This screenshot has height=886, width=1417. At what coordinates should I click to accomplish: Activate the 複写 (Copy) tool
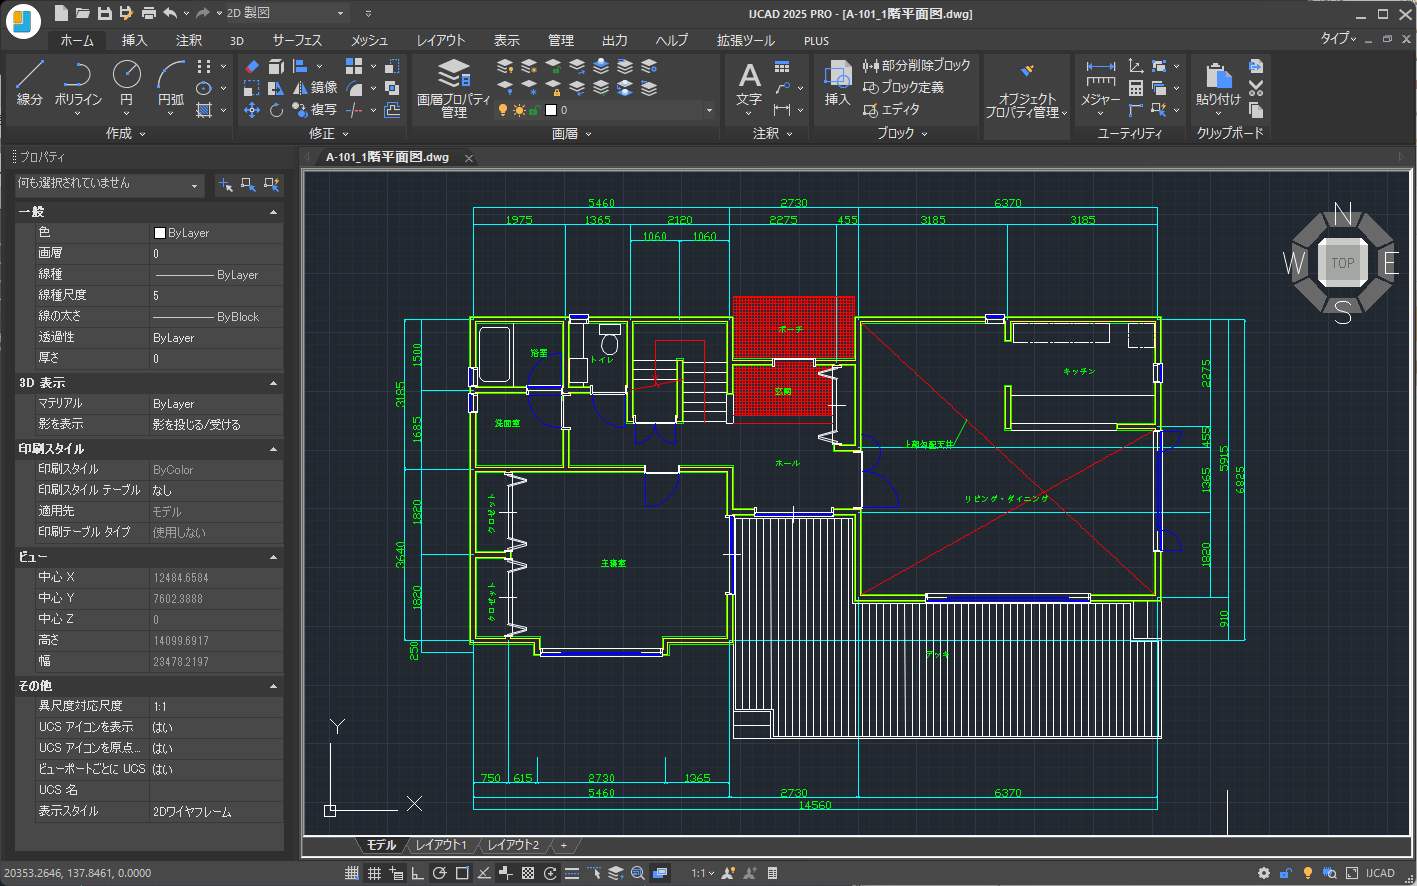coord(315,110)
